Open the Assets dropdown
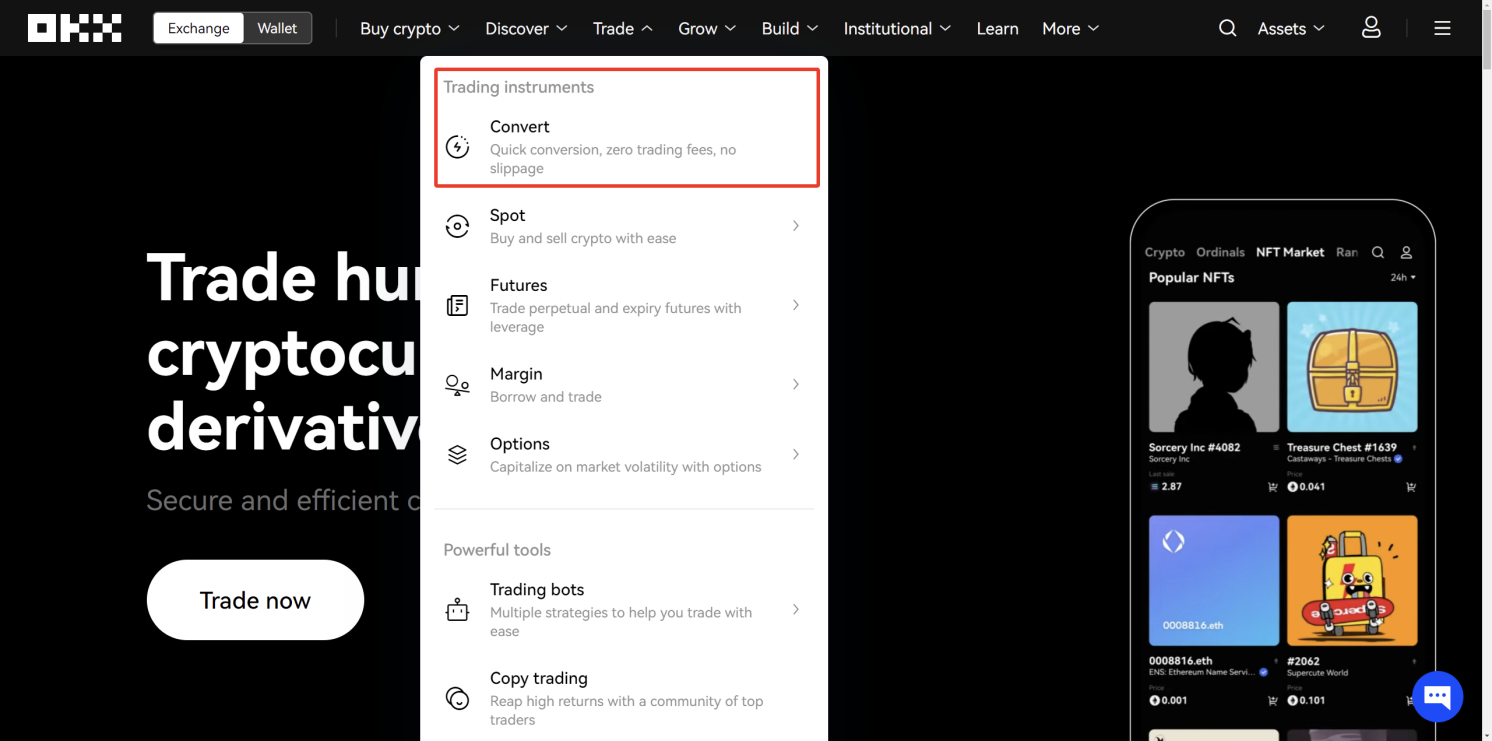Screen dimensions: 1492x741 pos(1291,28)
